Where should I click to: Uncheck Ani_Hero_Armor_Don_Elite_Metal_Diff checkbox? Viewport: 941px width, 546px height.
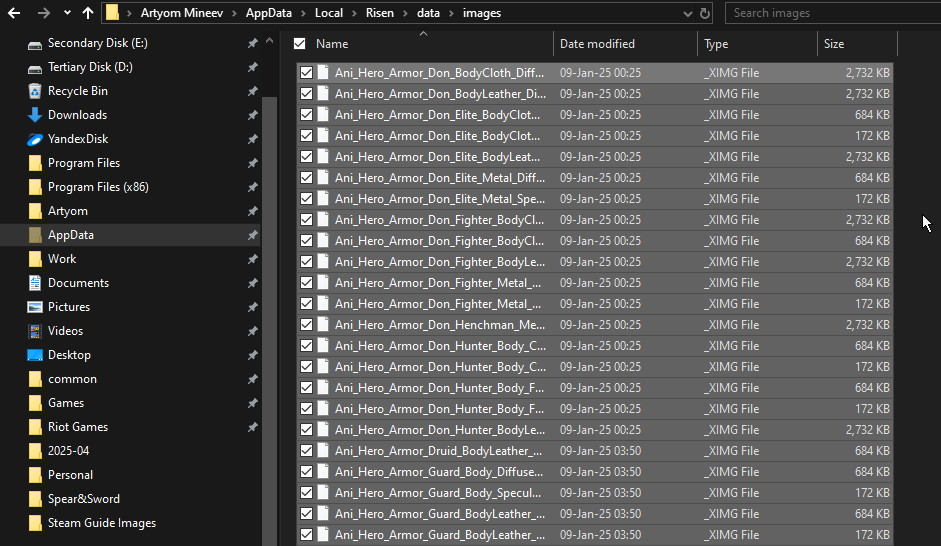click(307, 178)
